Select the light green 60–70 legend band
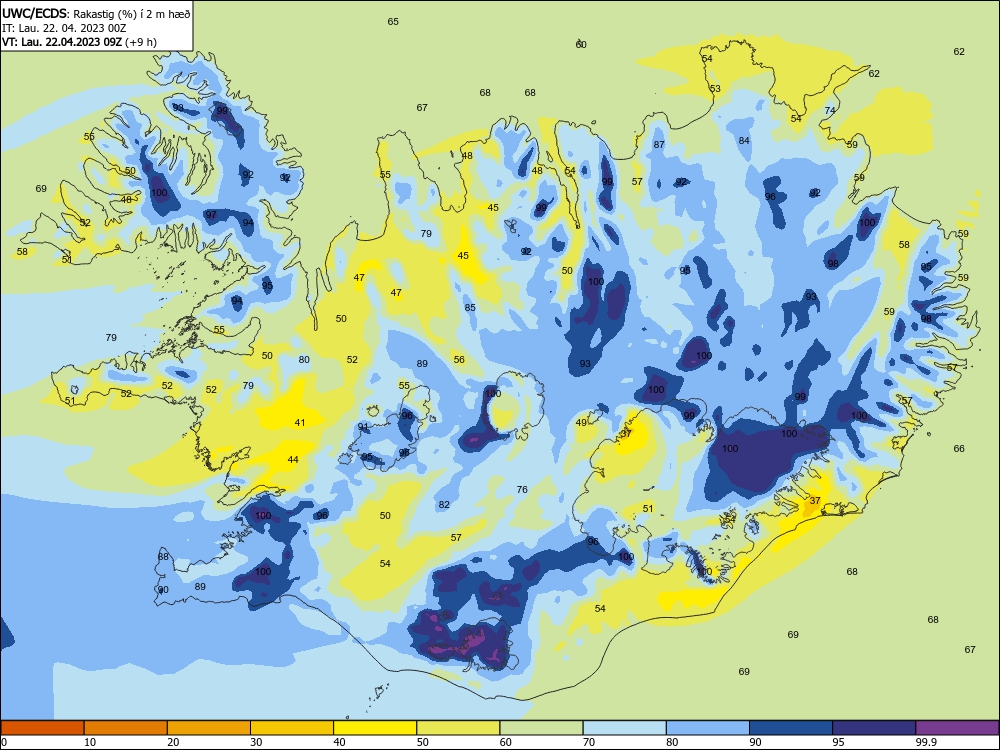Screen dimensions: 1000x750 (x=541, y=728)
